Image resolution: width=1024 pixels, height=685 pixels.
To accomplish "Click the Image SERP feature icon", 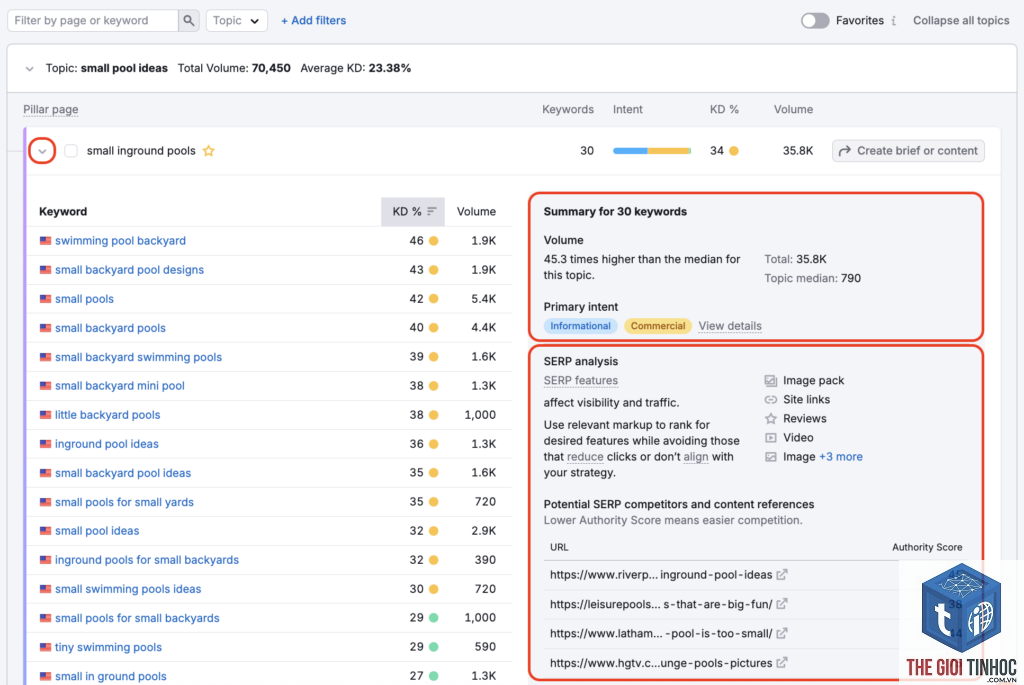I will pyautogui.click(x=771, y=456).
